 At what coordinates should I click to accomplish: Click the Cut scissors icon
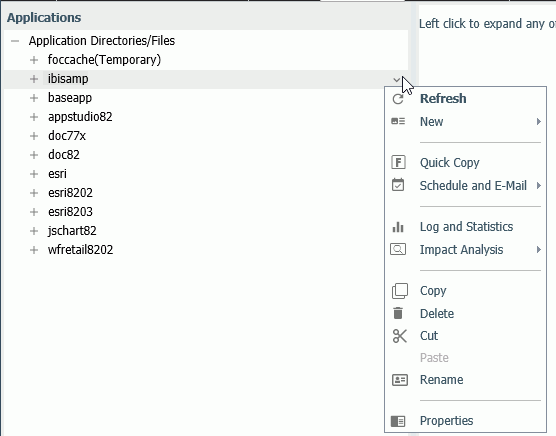click(x=400, y=336)
